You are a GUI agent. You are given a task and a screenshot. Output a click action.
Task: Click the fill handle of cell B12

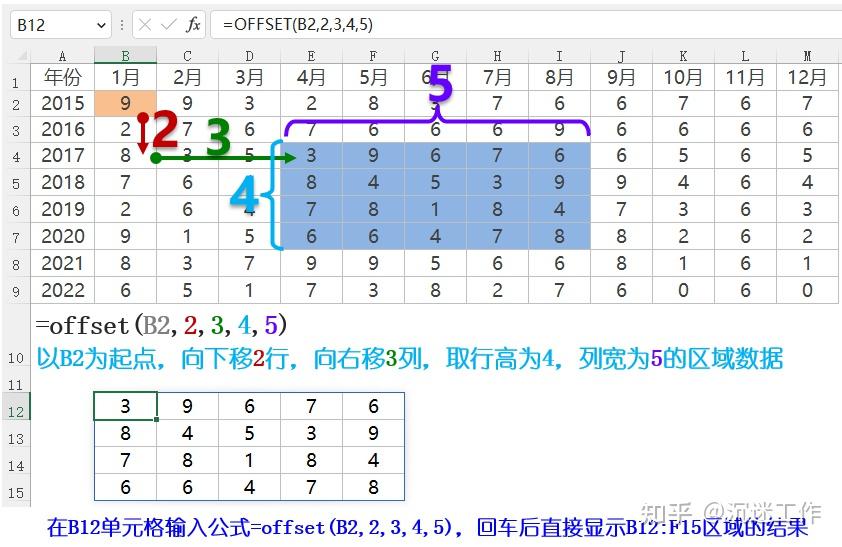tap(156, 419)
